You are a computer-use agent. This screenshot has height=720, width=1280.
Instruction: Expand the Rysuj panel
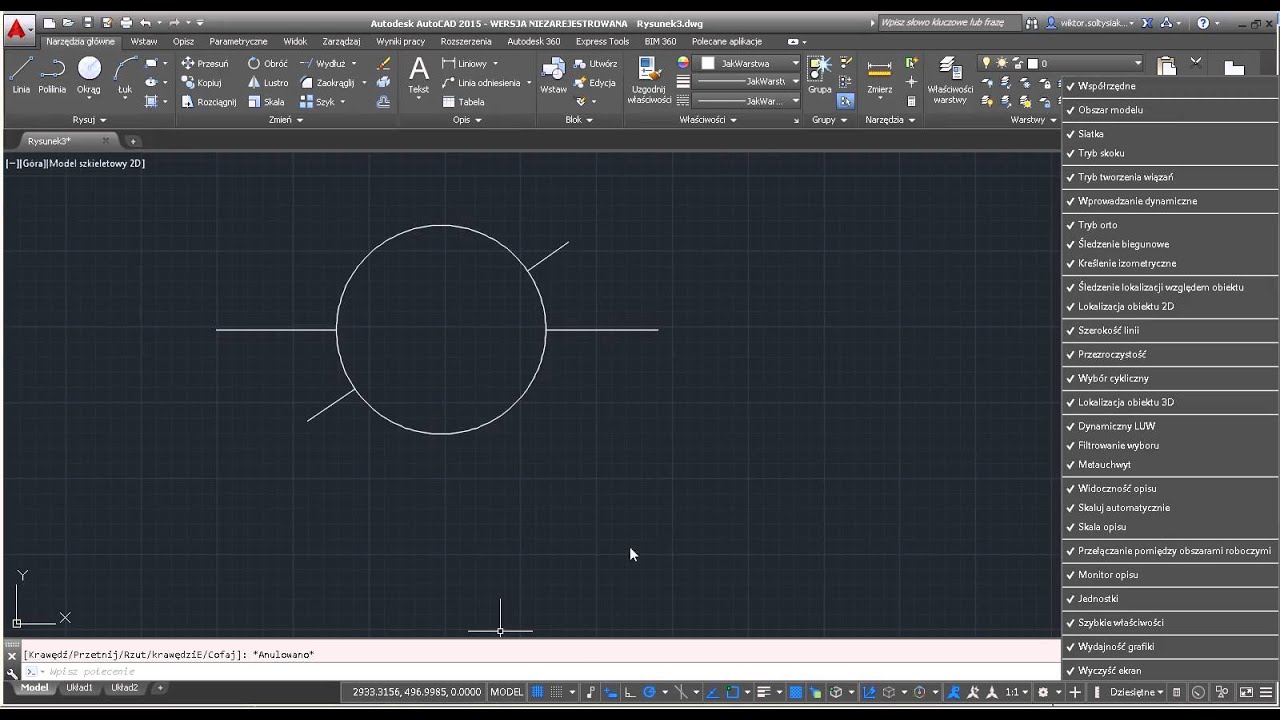pos(89,120)
